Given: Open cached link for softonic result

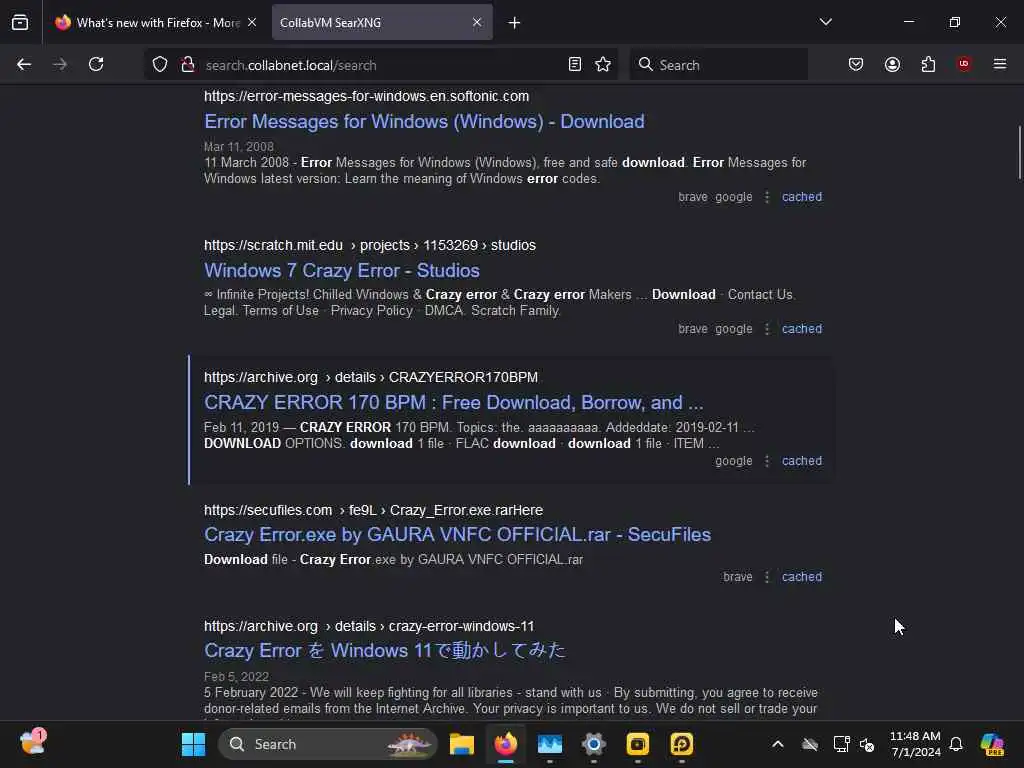Looking at the screenshot, I should (802, 197).
